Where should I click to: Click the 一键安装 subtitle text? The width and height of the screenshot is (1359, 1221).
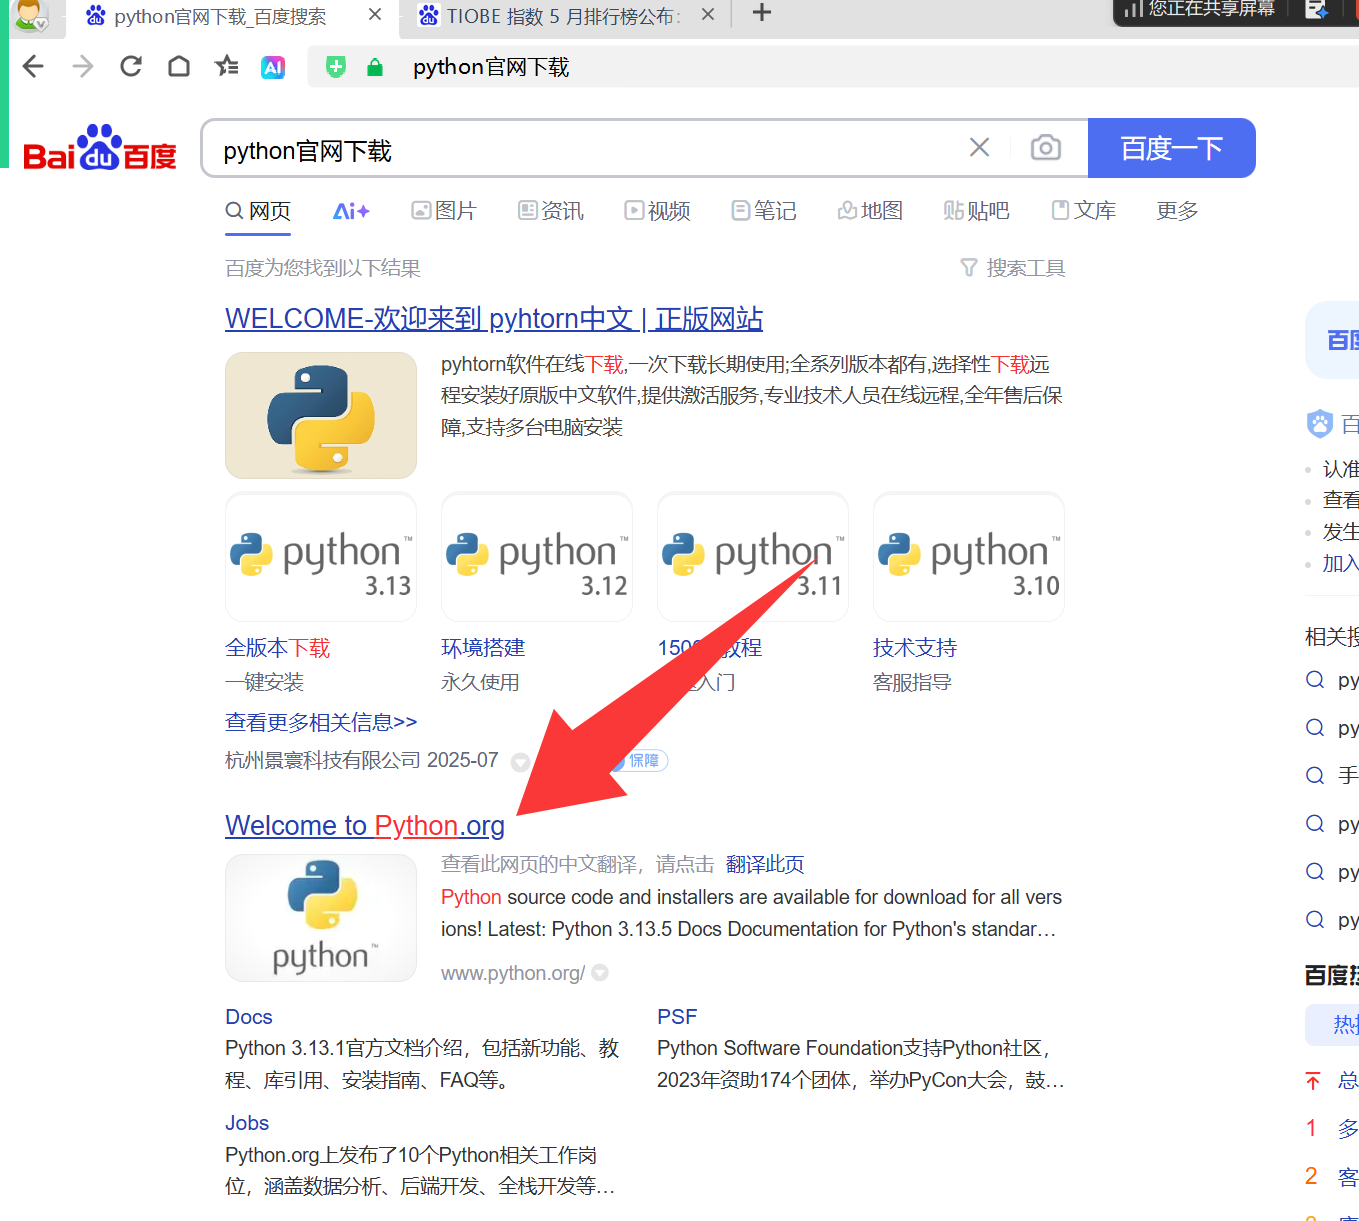pos(264,682)
